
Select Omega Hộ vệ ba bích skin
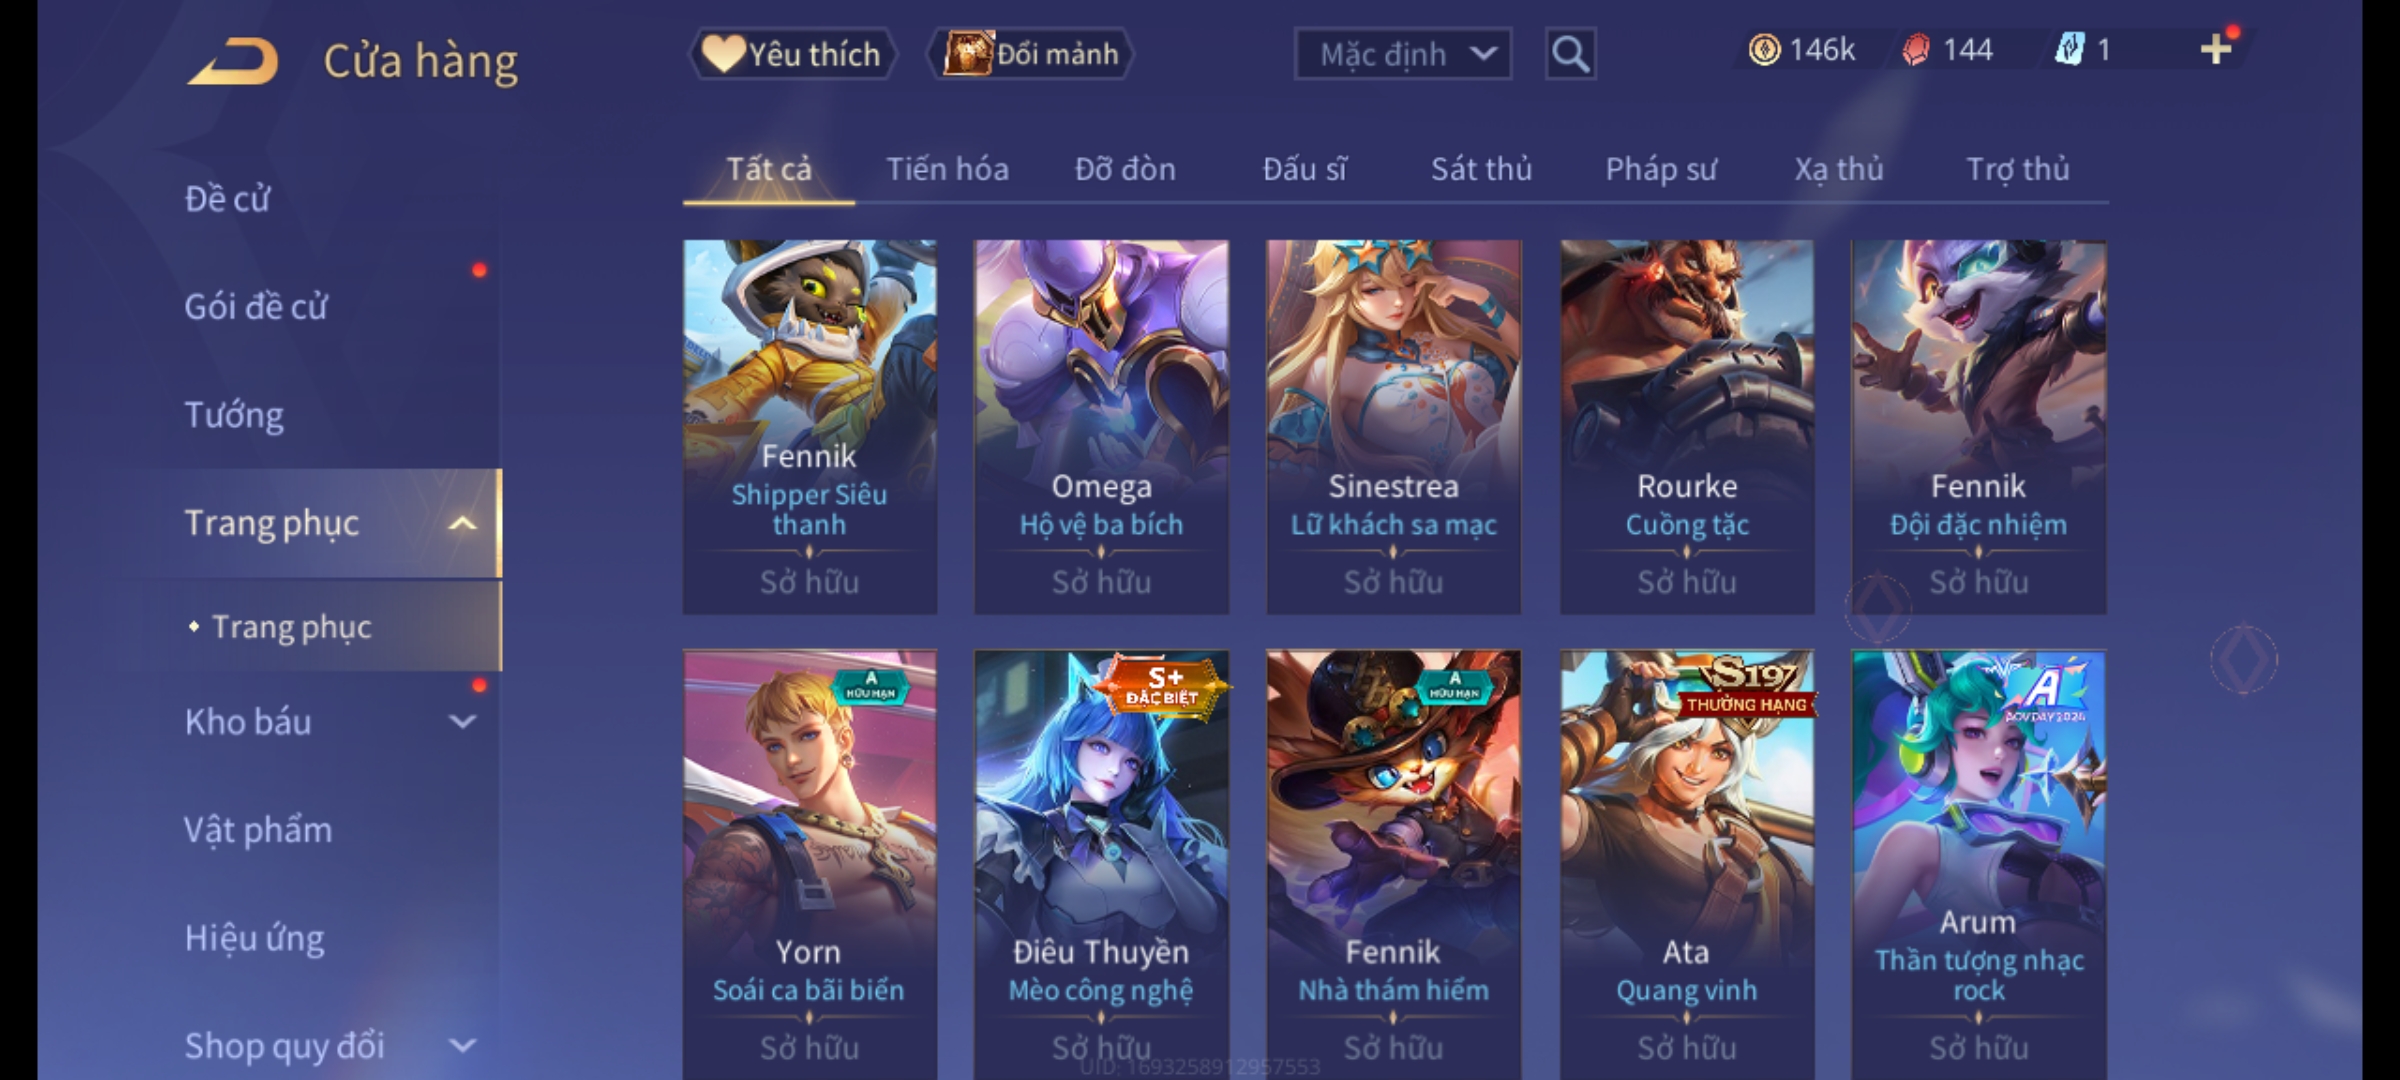pos(1101,427)
